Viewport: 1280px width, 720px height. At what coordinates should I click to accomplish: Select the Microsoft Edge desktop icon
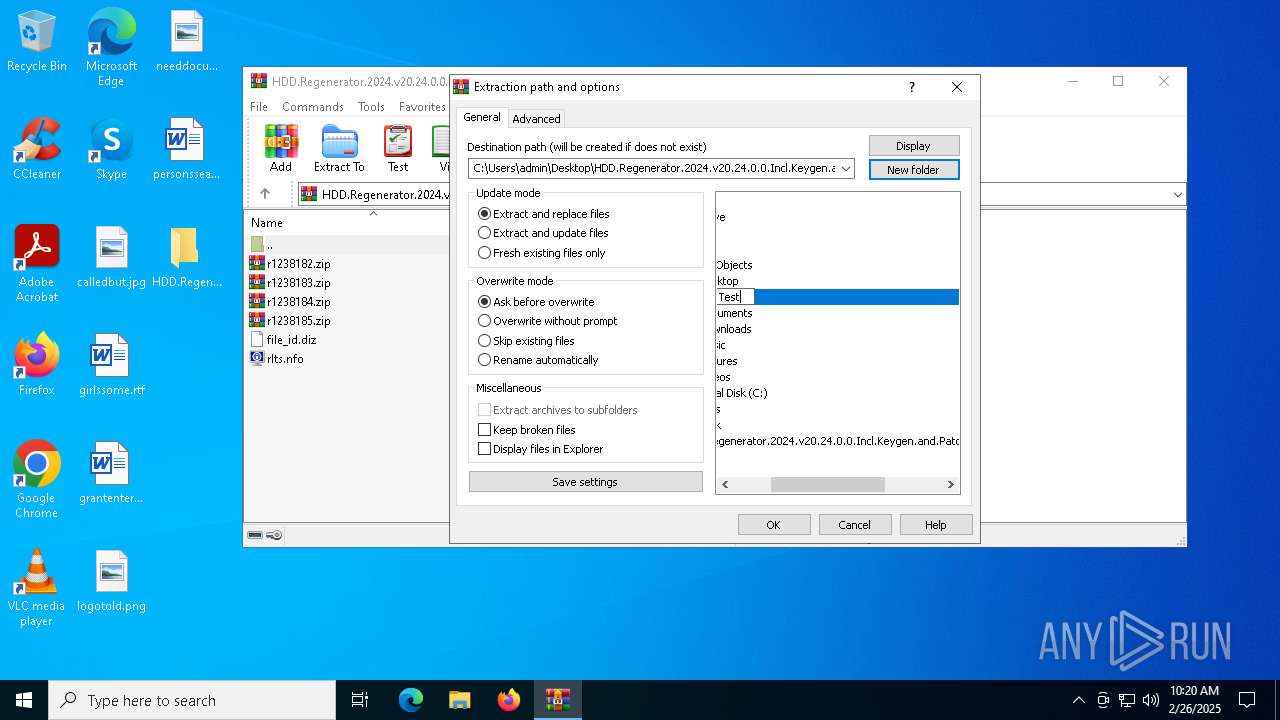pos(111,48)
